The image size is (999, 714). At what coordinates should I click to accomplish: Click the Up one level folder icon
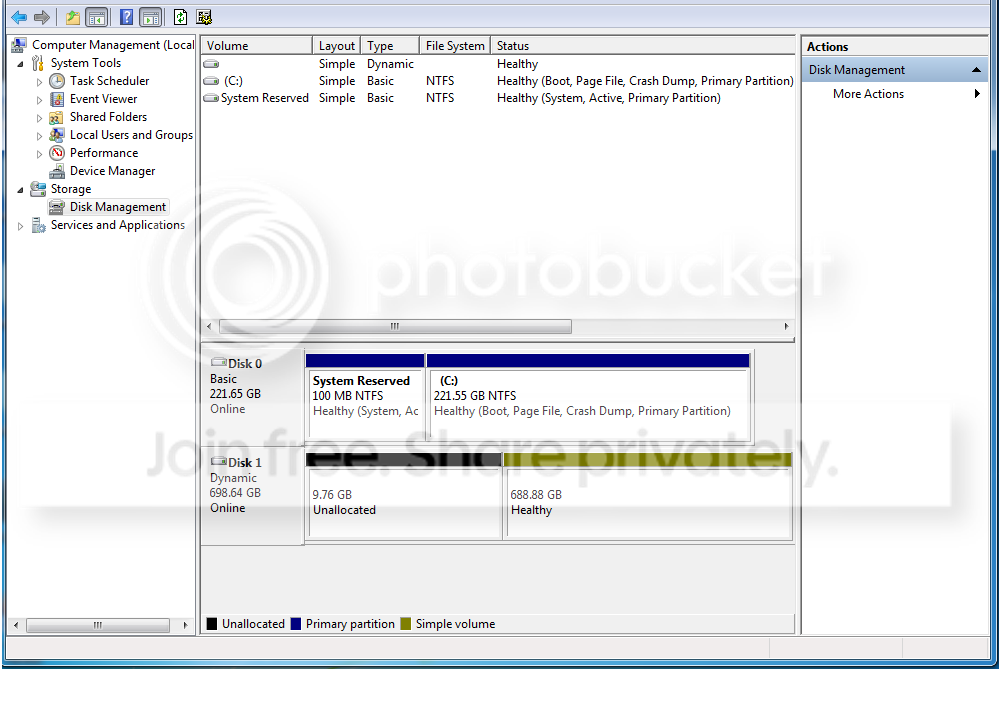pos(73,17)
